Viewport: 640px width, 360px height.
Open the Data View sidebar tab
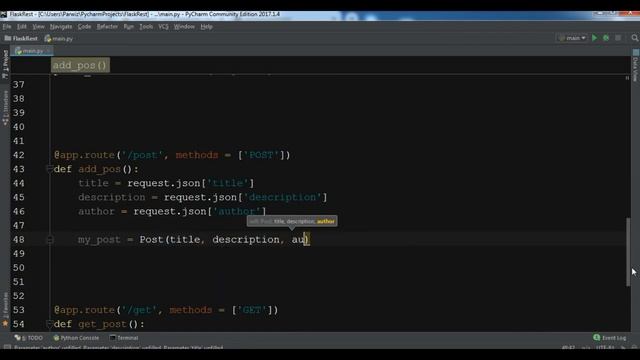(x=636, y=66)
